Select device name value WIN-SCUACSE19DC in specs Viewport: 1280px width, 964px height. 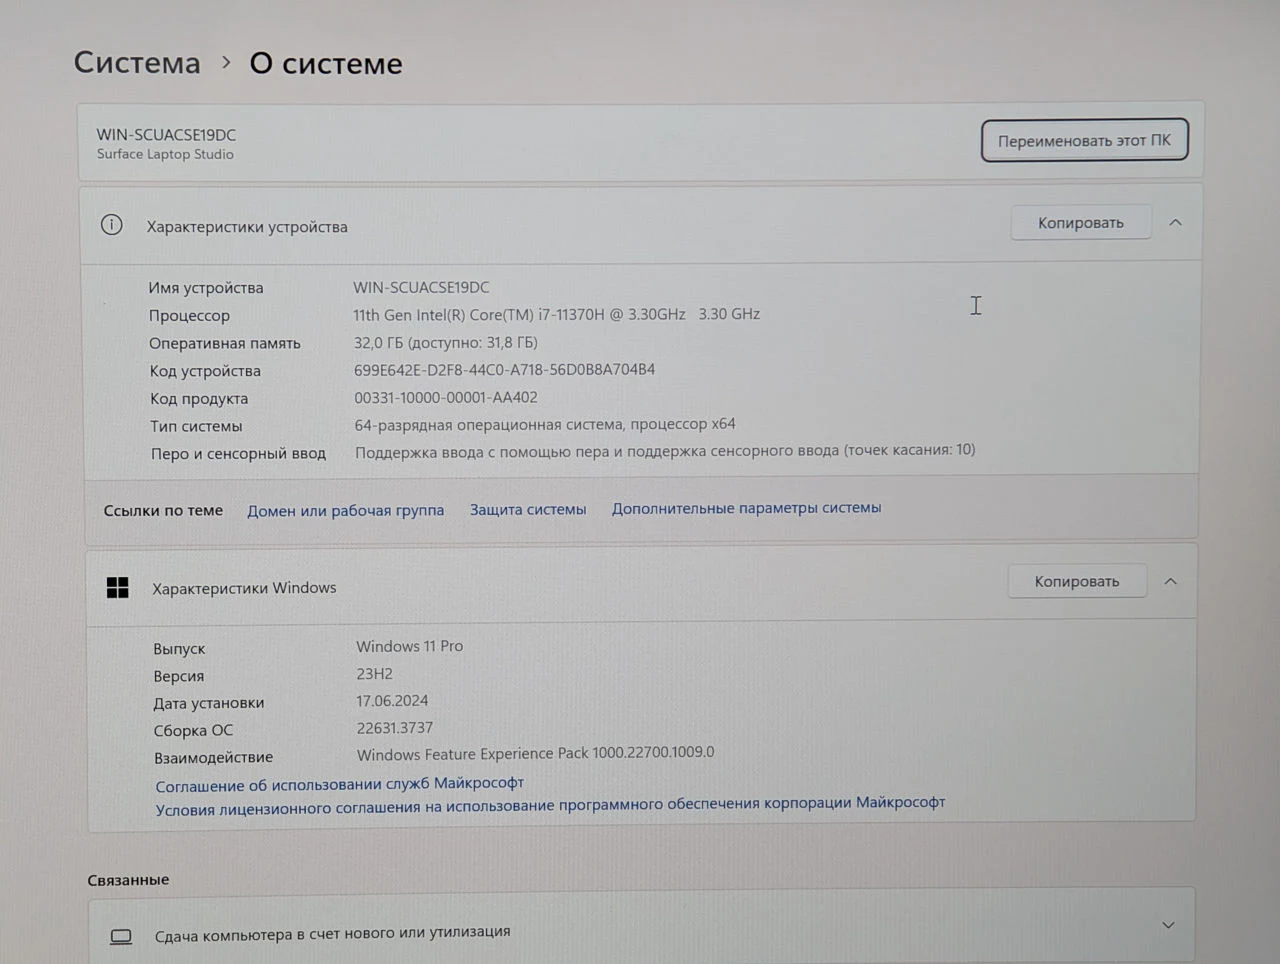[x=421, y=287]
